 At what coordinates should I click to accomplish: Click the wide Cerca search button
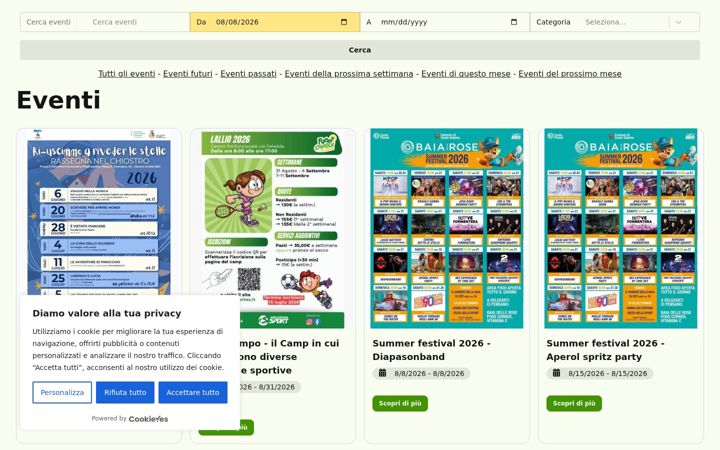[360, 50]
